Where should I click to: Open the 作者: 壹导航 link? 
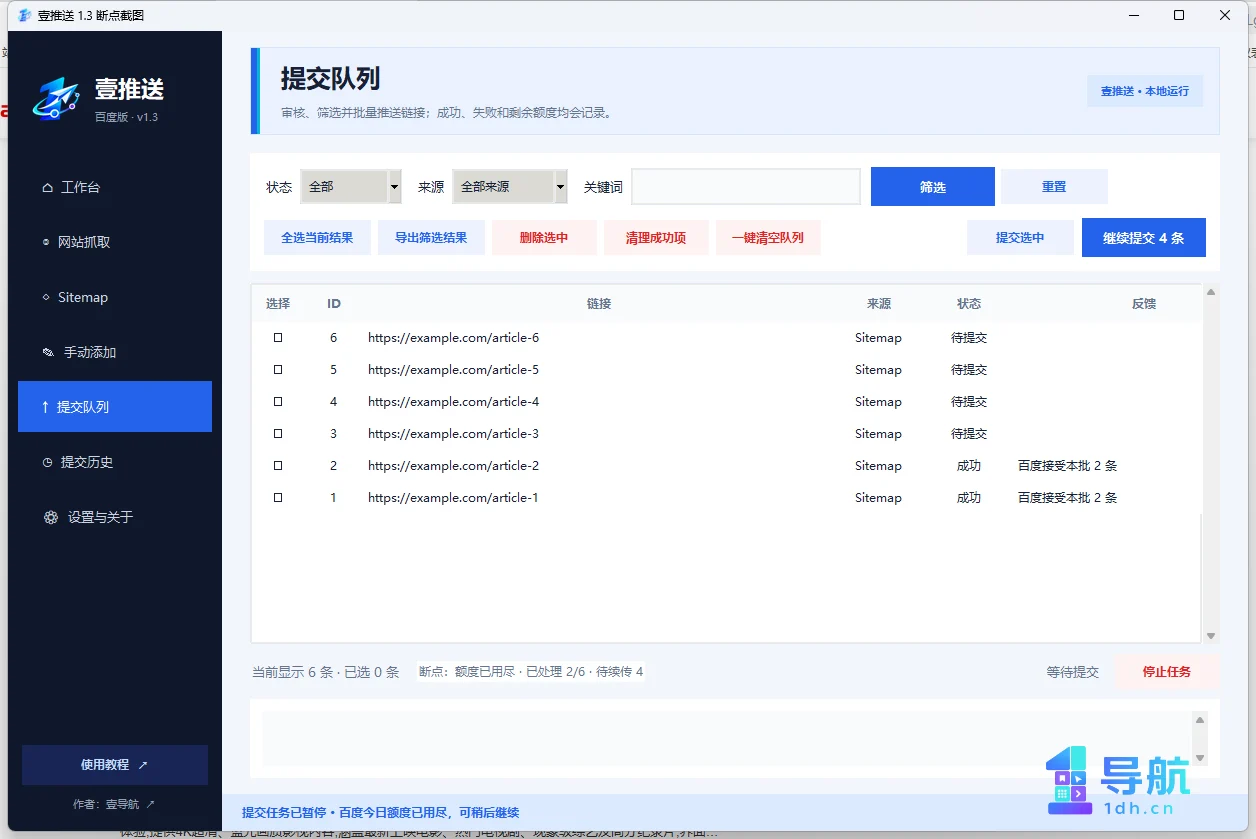pos(114,804)
